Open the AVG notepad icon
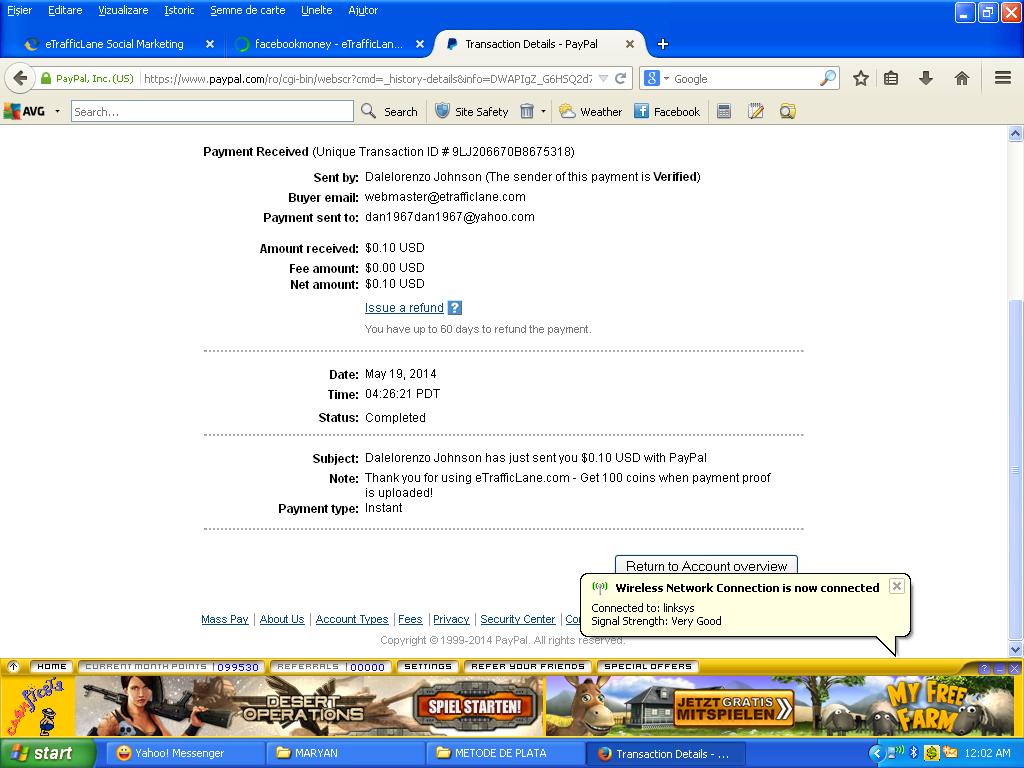 pyautogui.click(x=756, y=112)
